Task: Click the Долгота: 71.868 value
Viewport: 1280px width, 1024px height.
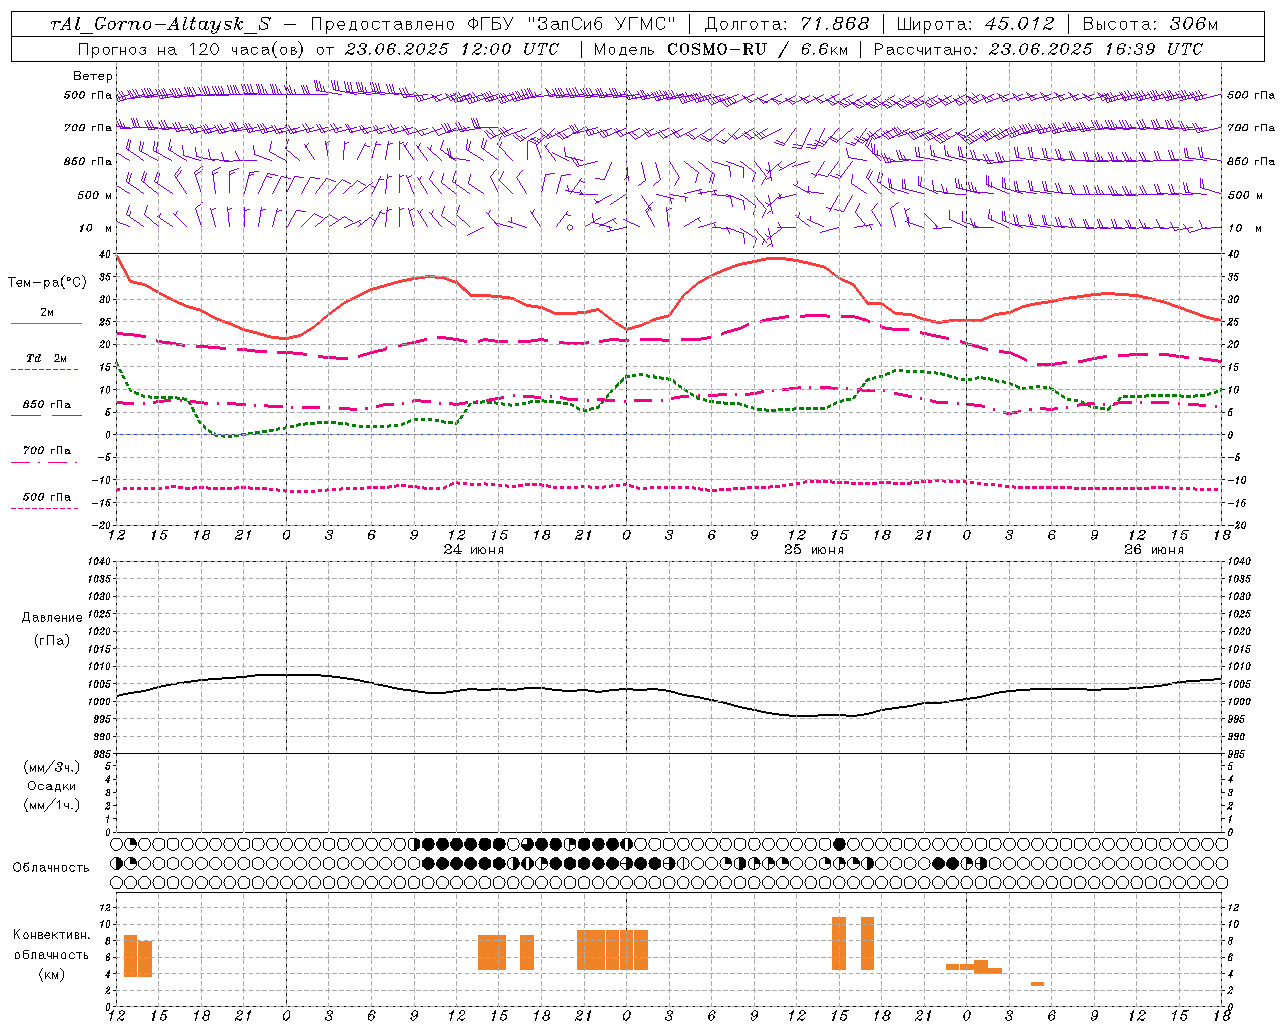Action: [x=787, y=24]
